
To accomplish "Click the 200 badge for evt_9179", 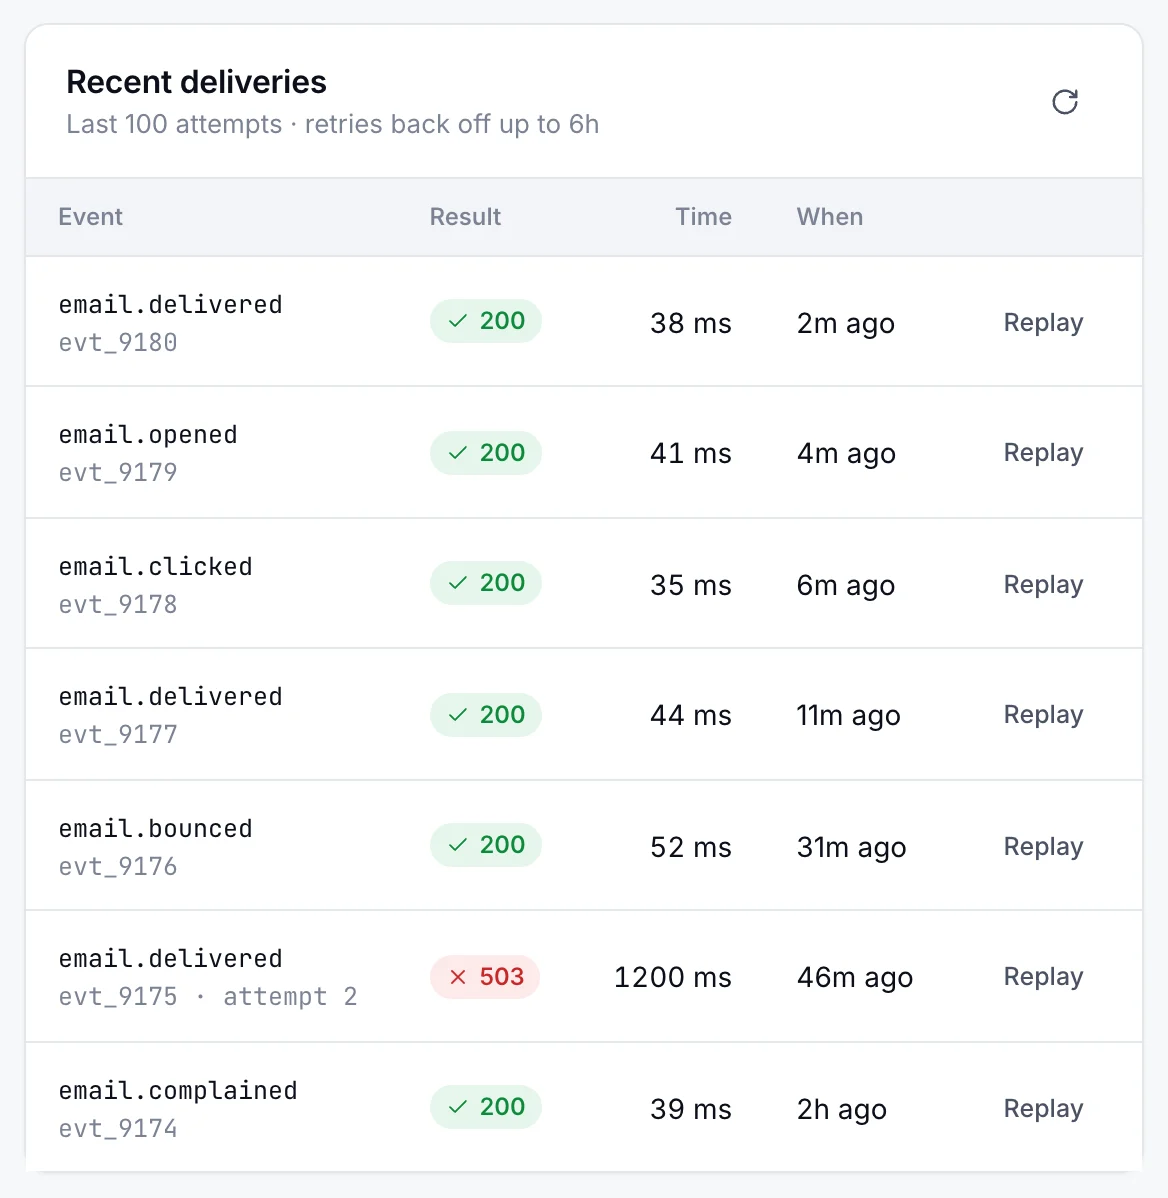I will (x=486, y=453).
